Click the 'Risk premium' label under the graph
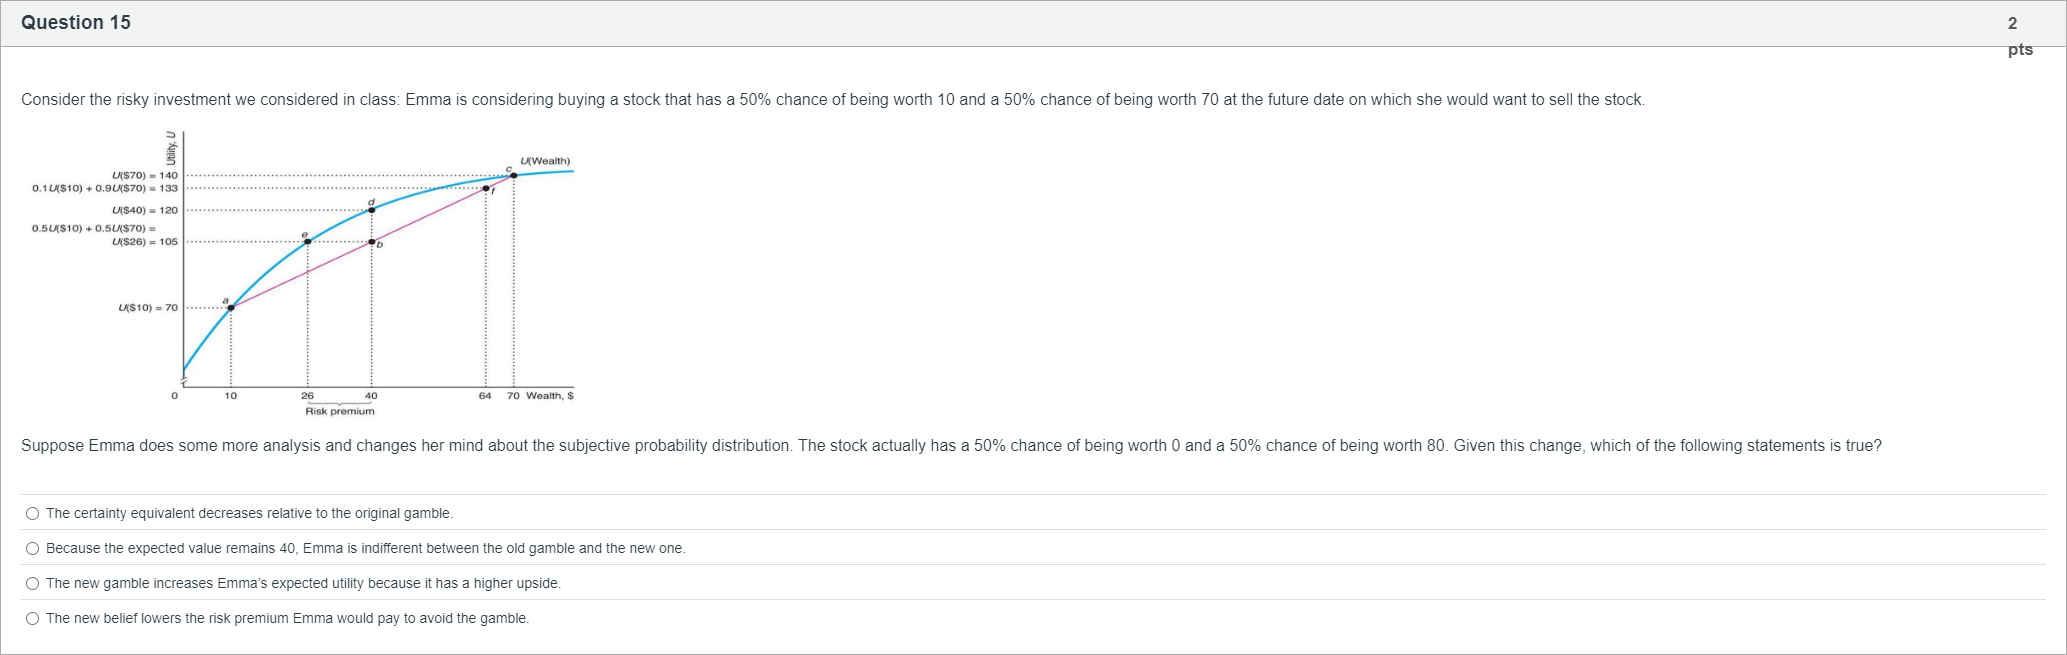The width and height of the screenshot is (2067, 655). 340,411
